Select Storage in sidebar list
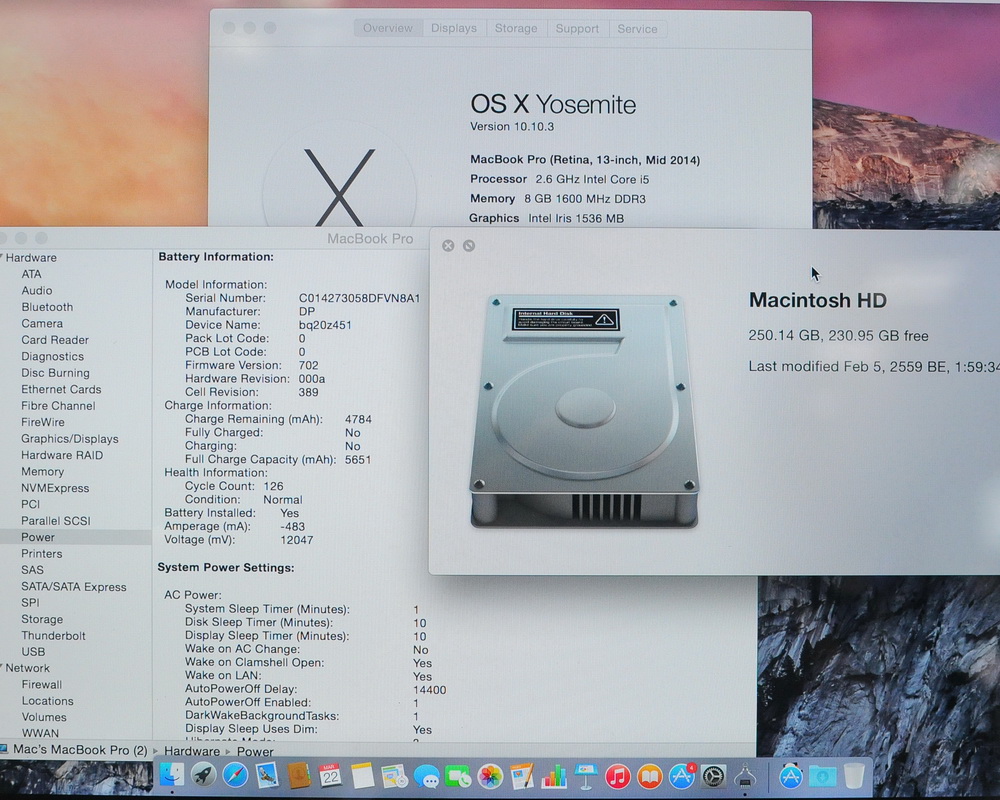The height and width of the screenshot is (800, 1000). [x=42, y=619]
